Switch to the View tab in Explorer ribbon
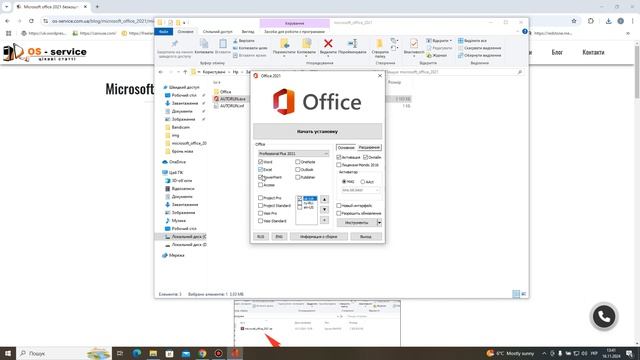The height and width of the screenshot is (360, 640). pyautogui.click(x=248, y=31)
